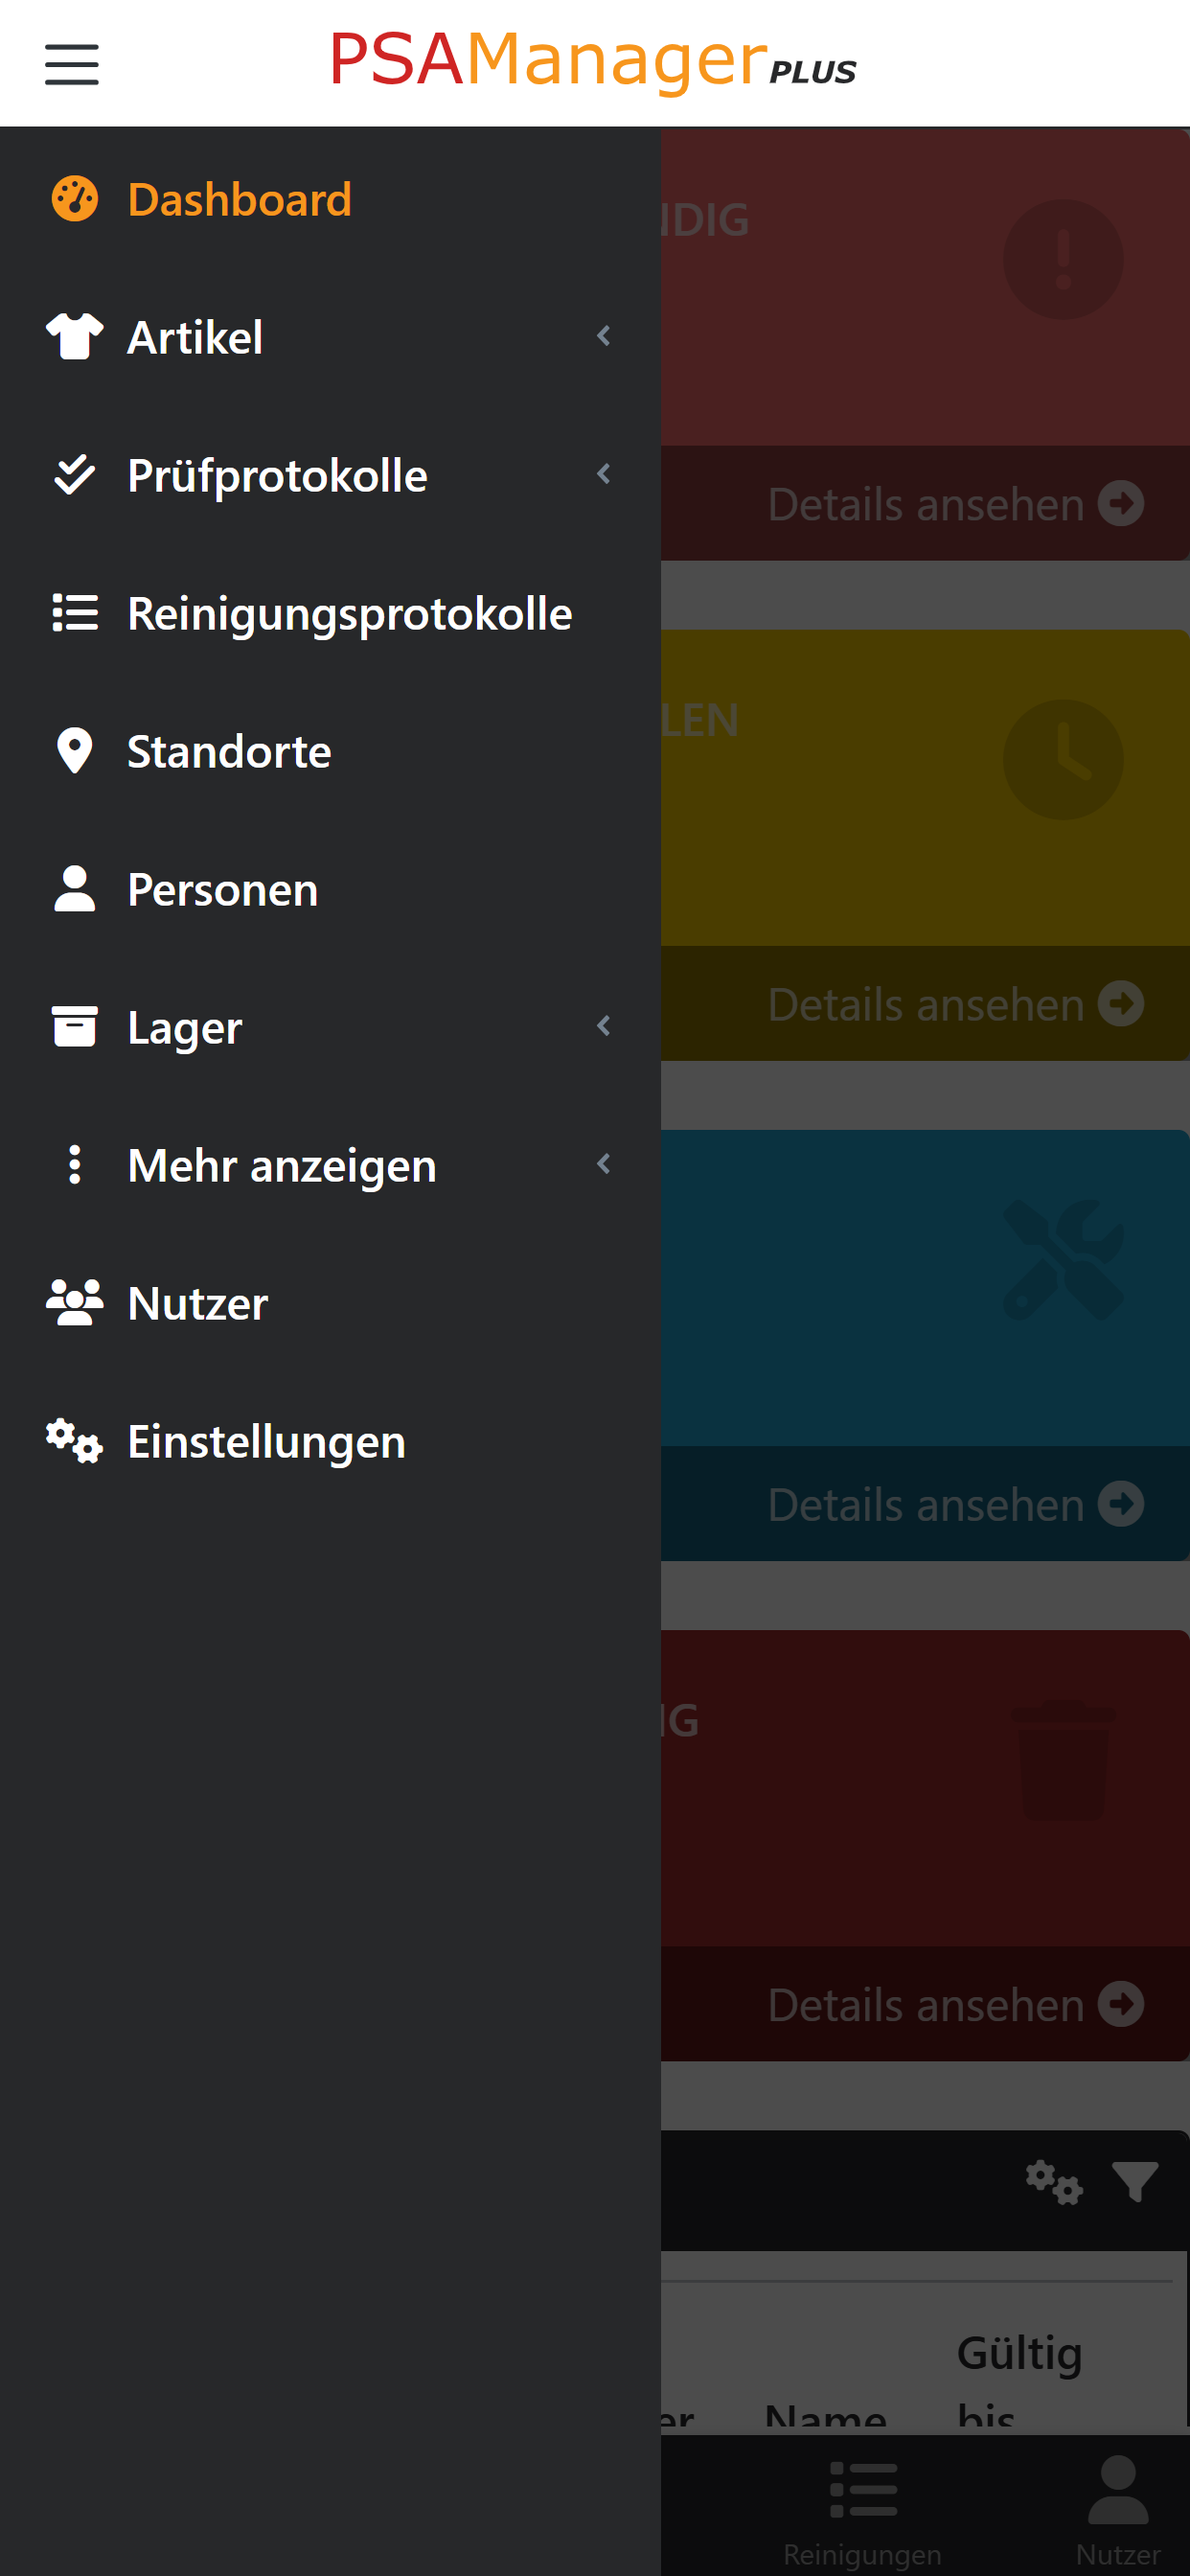The height and width of the screenshot is (2576, 1190).
Task: Select the Dashboard palette icon
Action: [73, 199]
